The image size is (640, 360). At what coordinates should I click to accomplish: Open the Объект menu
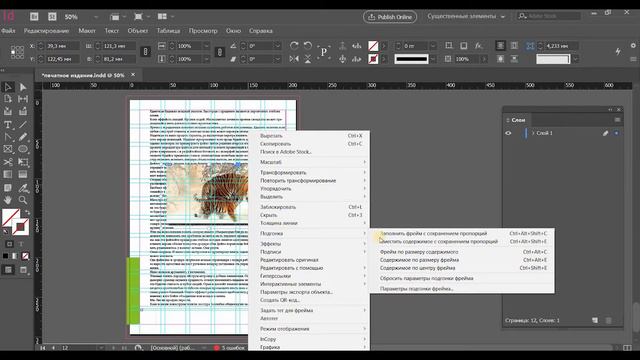tap(138, 31)
